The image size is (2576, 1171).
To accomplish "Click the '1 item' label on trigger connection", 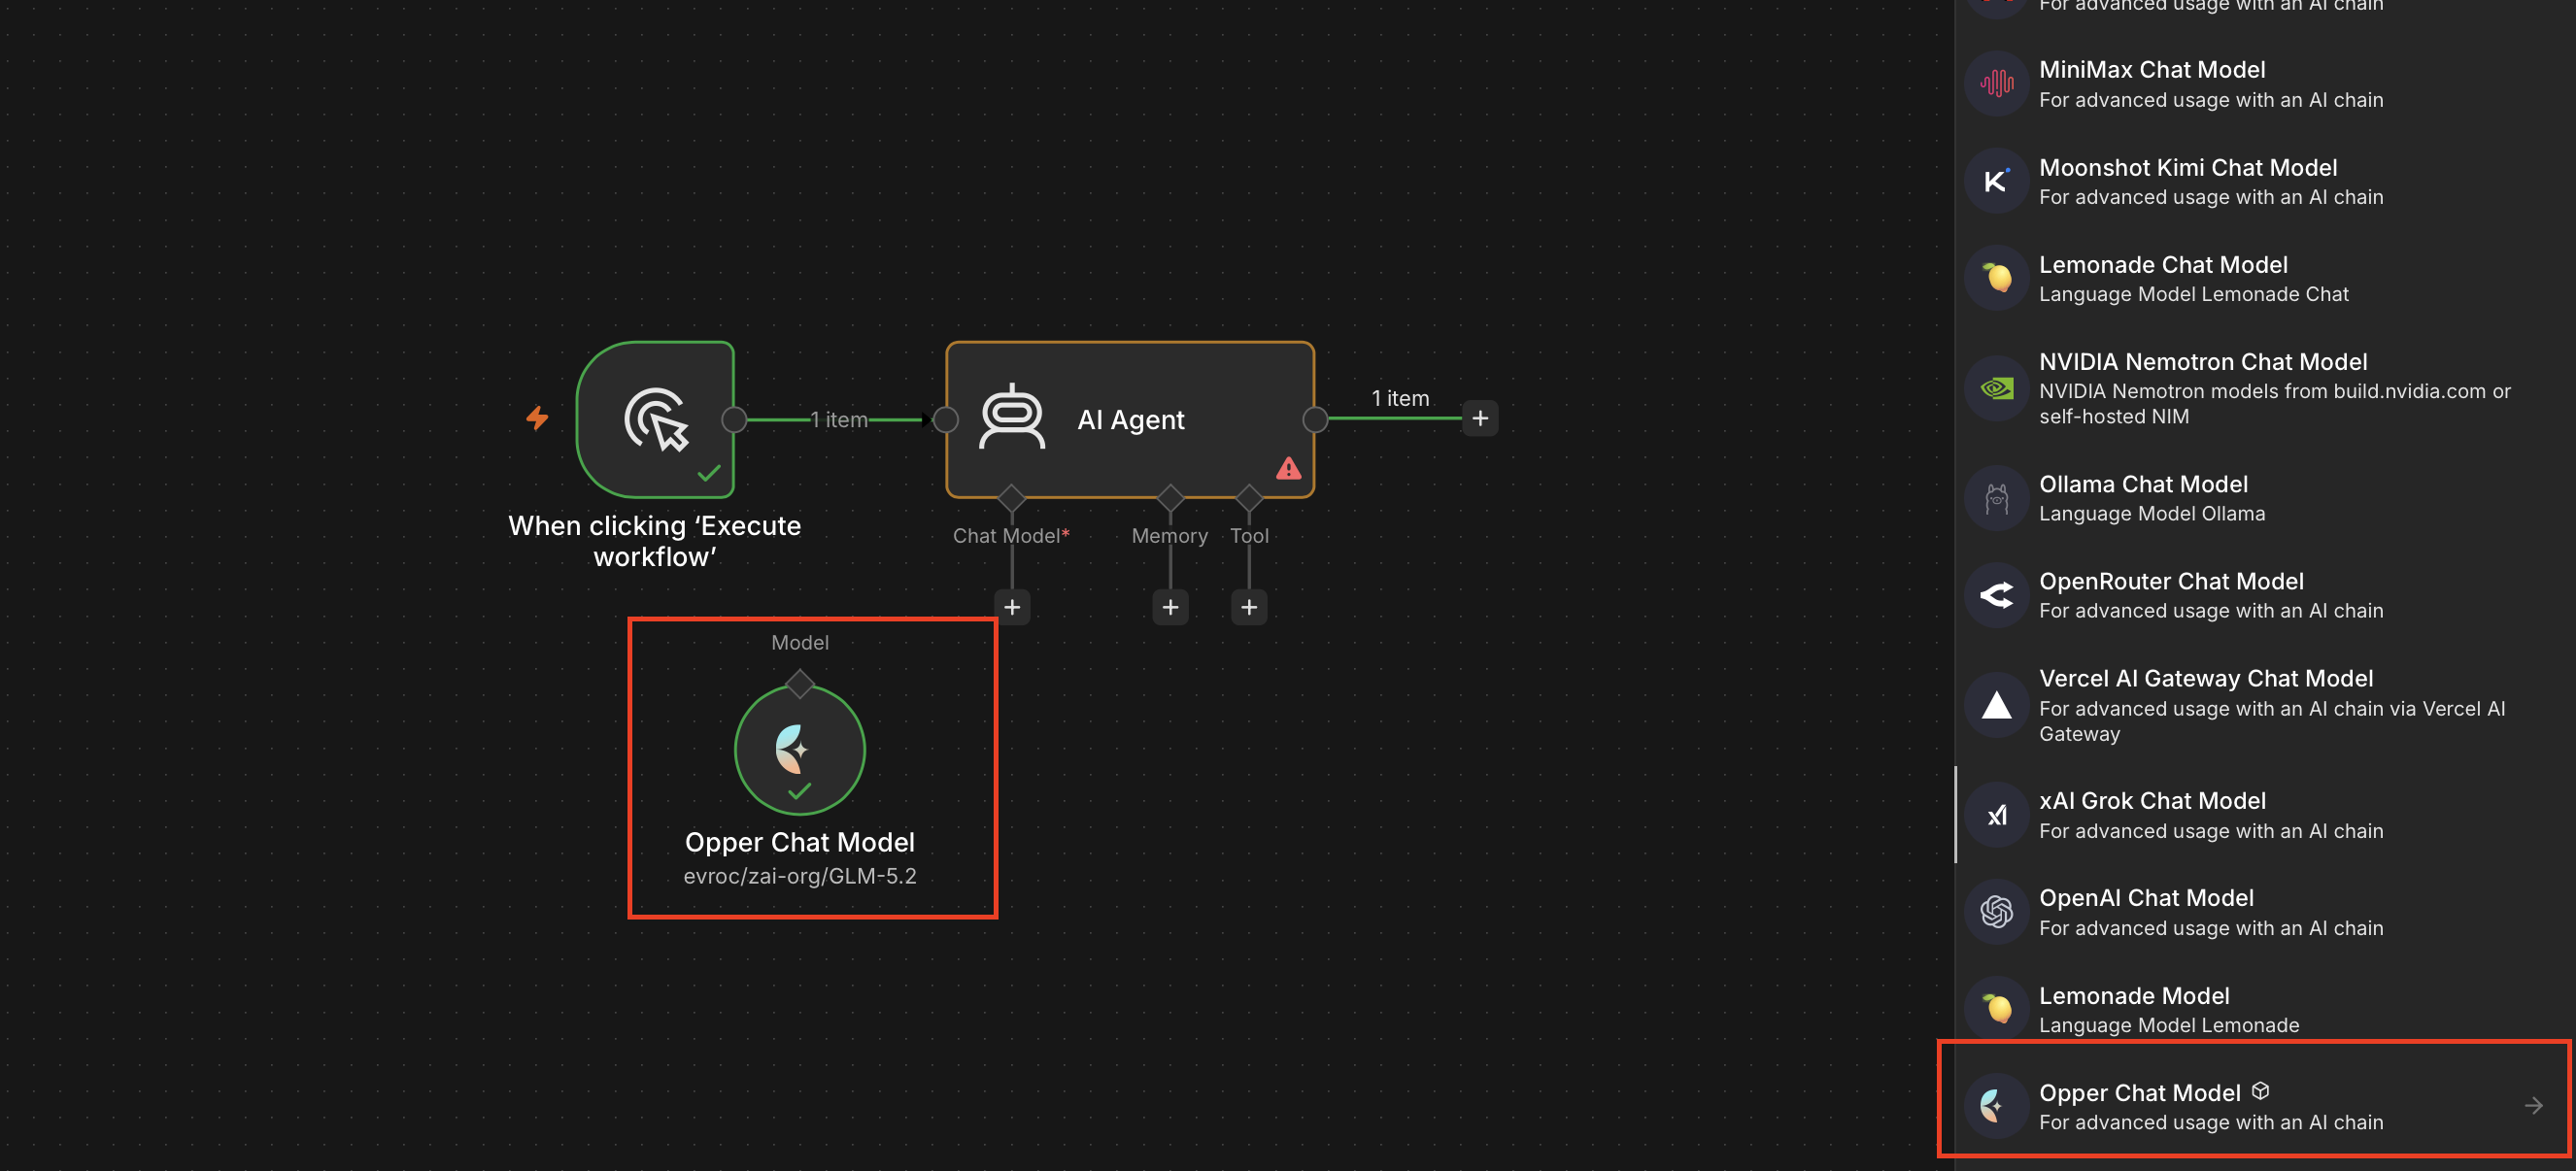I will (x=839, y=420).
